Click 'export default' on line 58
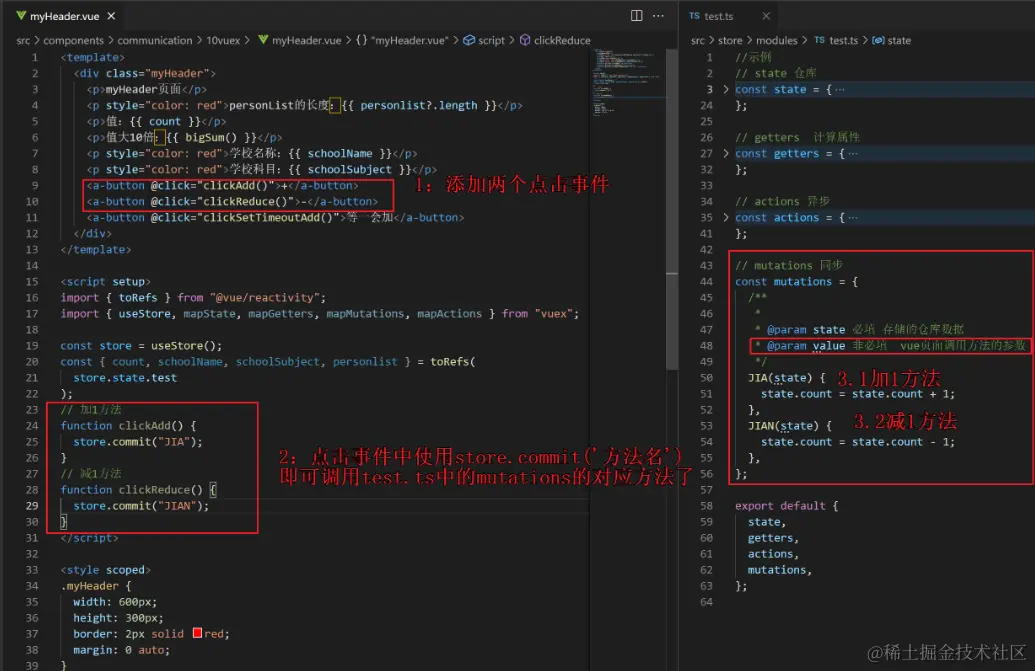Screen dimensions: 1035x671 click(x=780, y=505)
